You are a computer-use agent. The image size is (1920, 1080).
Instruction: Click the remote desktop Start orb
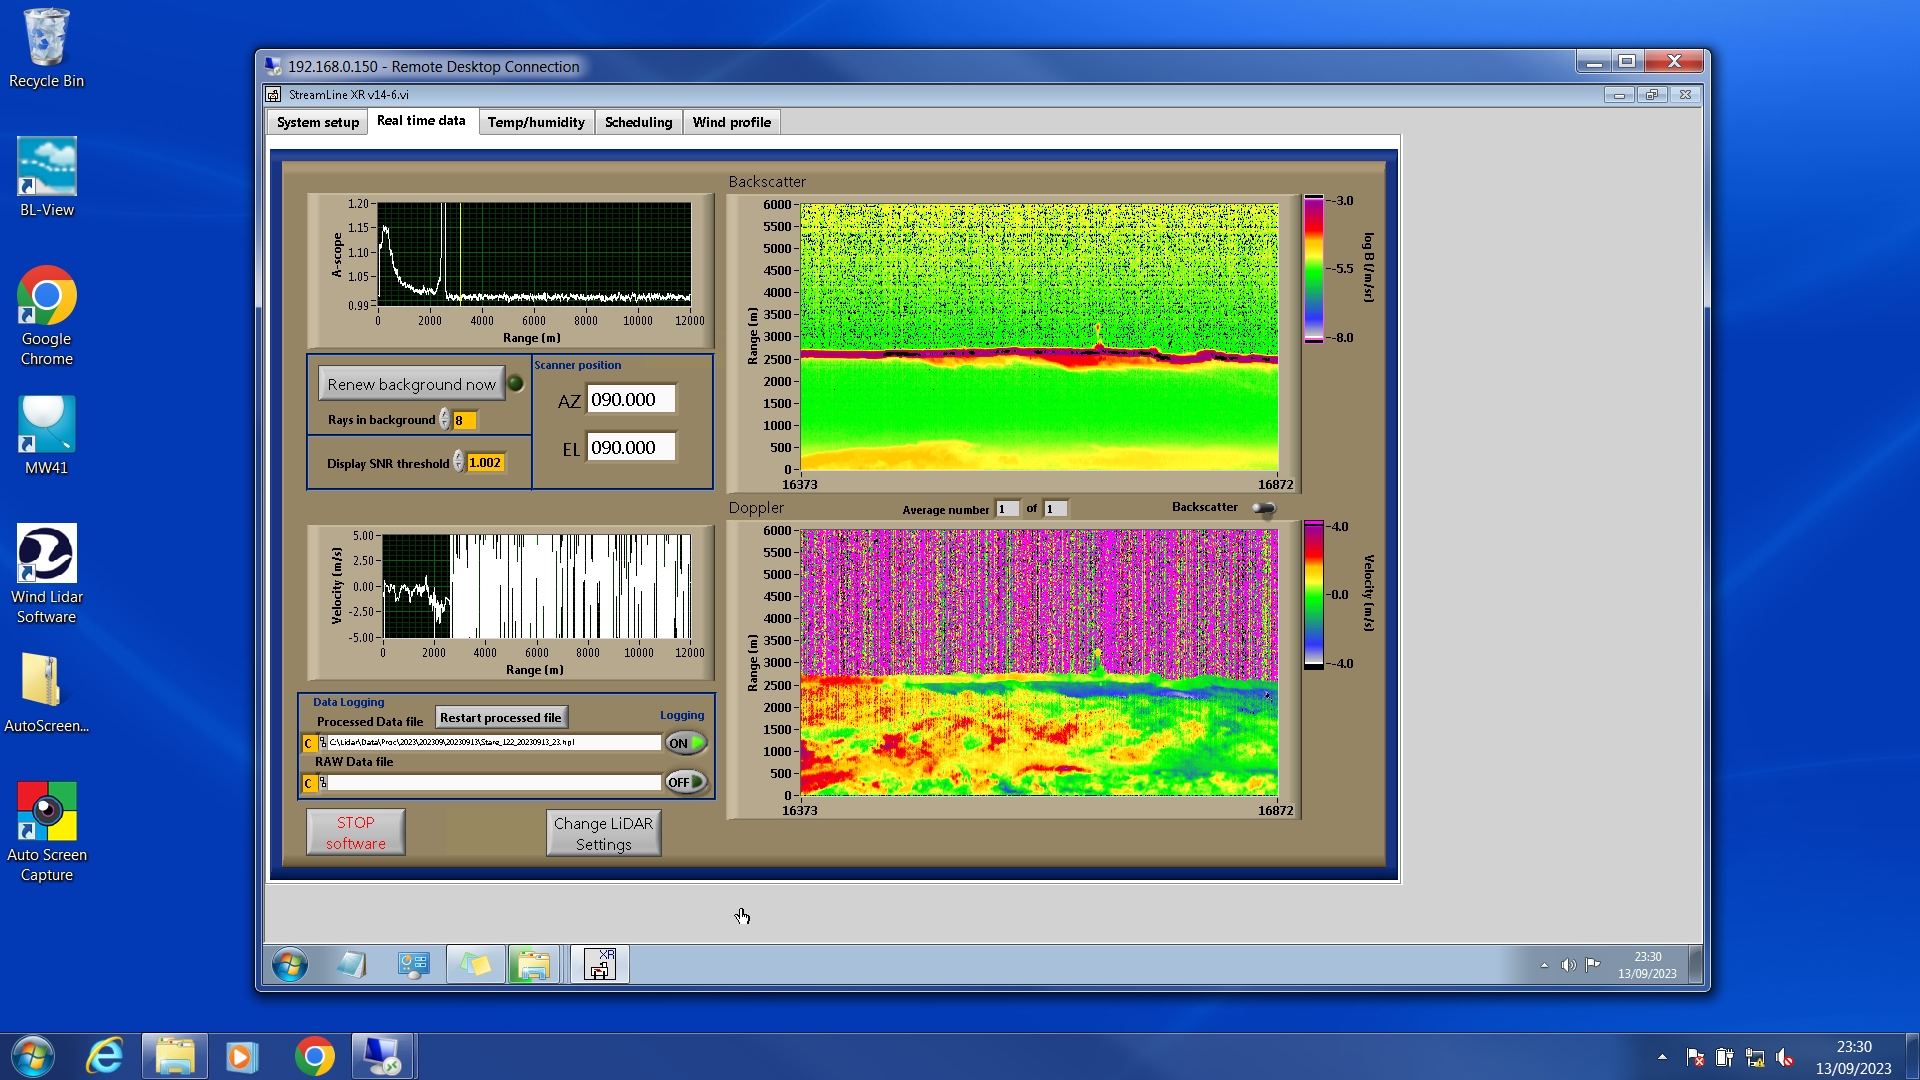click(x=290, y=965)
